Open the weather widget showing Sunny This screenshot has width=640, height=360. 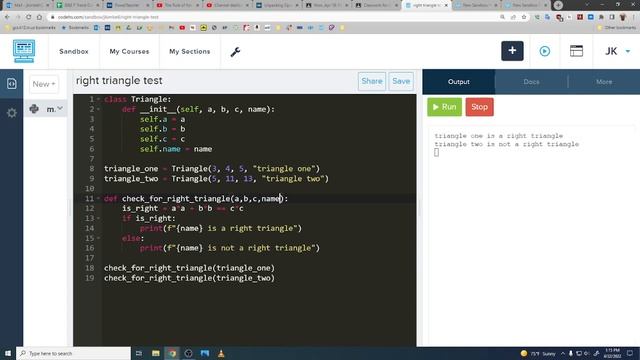538,353
